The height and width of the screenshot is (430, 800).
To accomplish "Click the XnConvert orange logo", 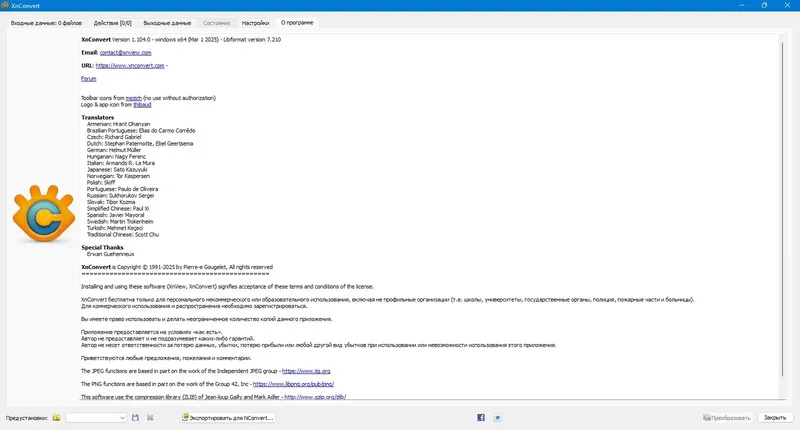I will tap(44, 214).
